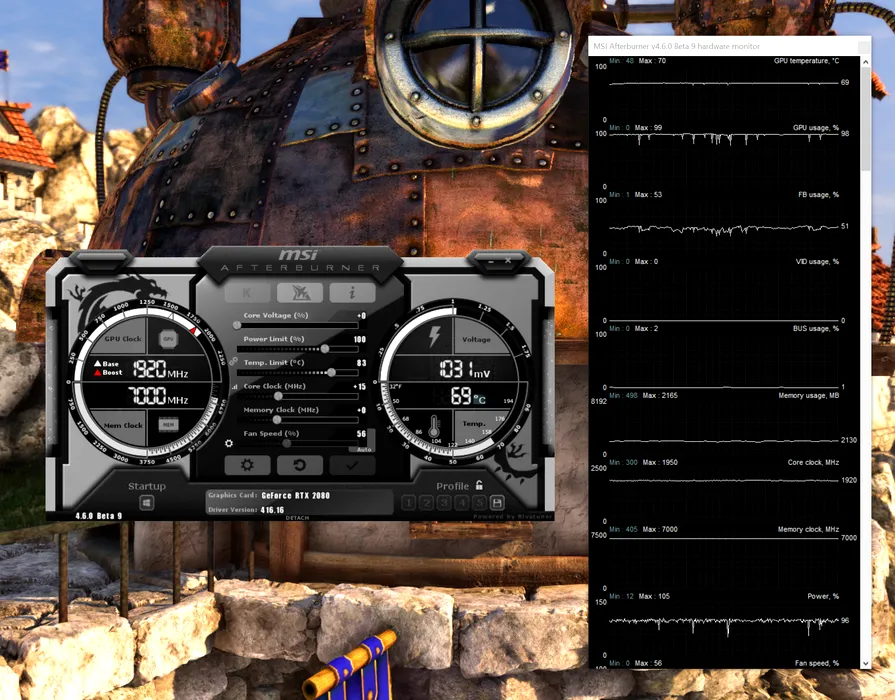Click the driver version '416.16' text

[x=272, y=510]
